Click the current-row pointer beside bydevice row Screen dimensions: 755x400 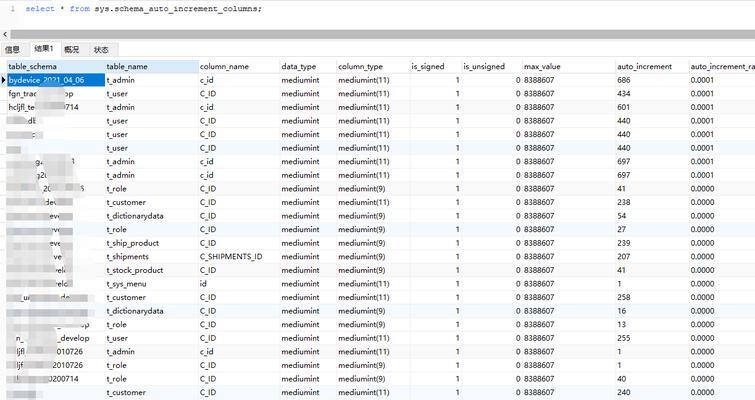[3, 80]
